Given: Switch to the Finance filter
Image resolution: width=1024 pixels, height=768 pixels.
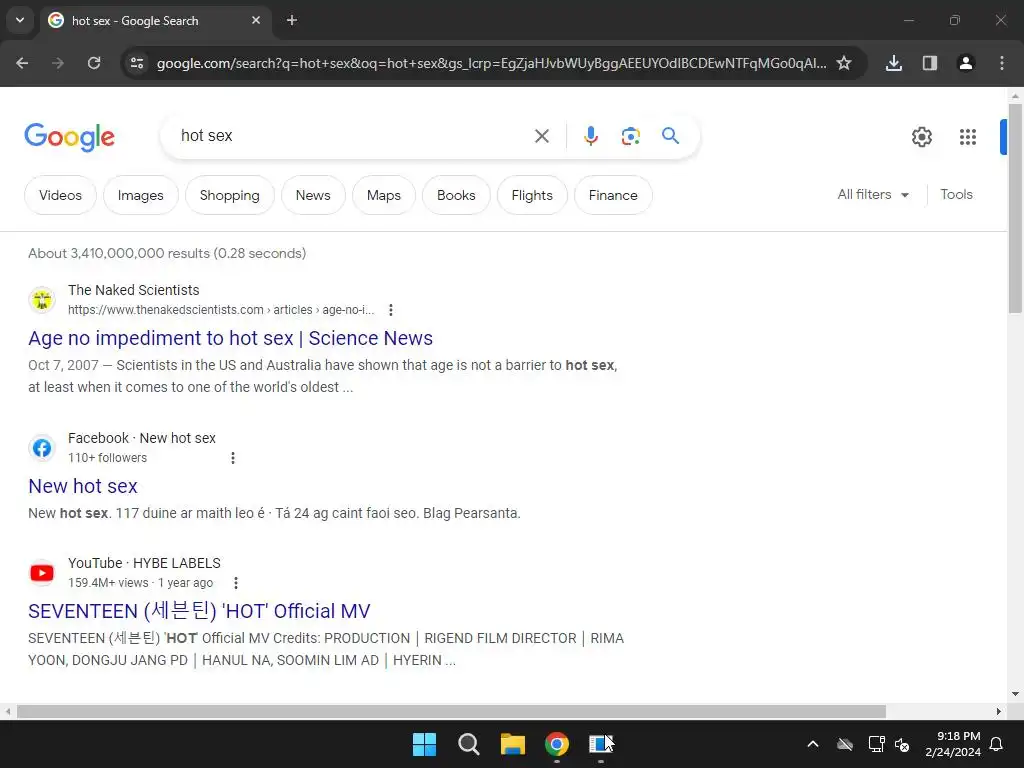Looking at the screenshot, I should coord(613,195).
